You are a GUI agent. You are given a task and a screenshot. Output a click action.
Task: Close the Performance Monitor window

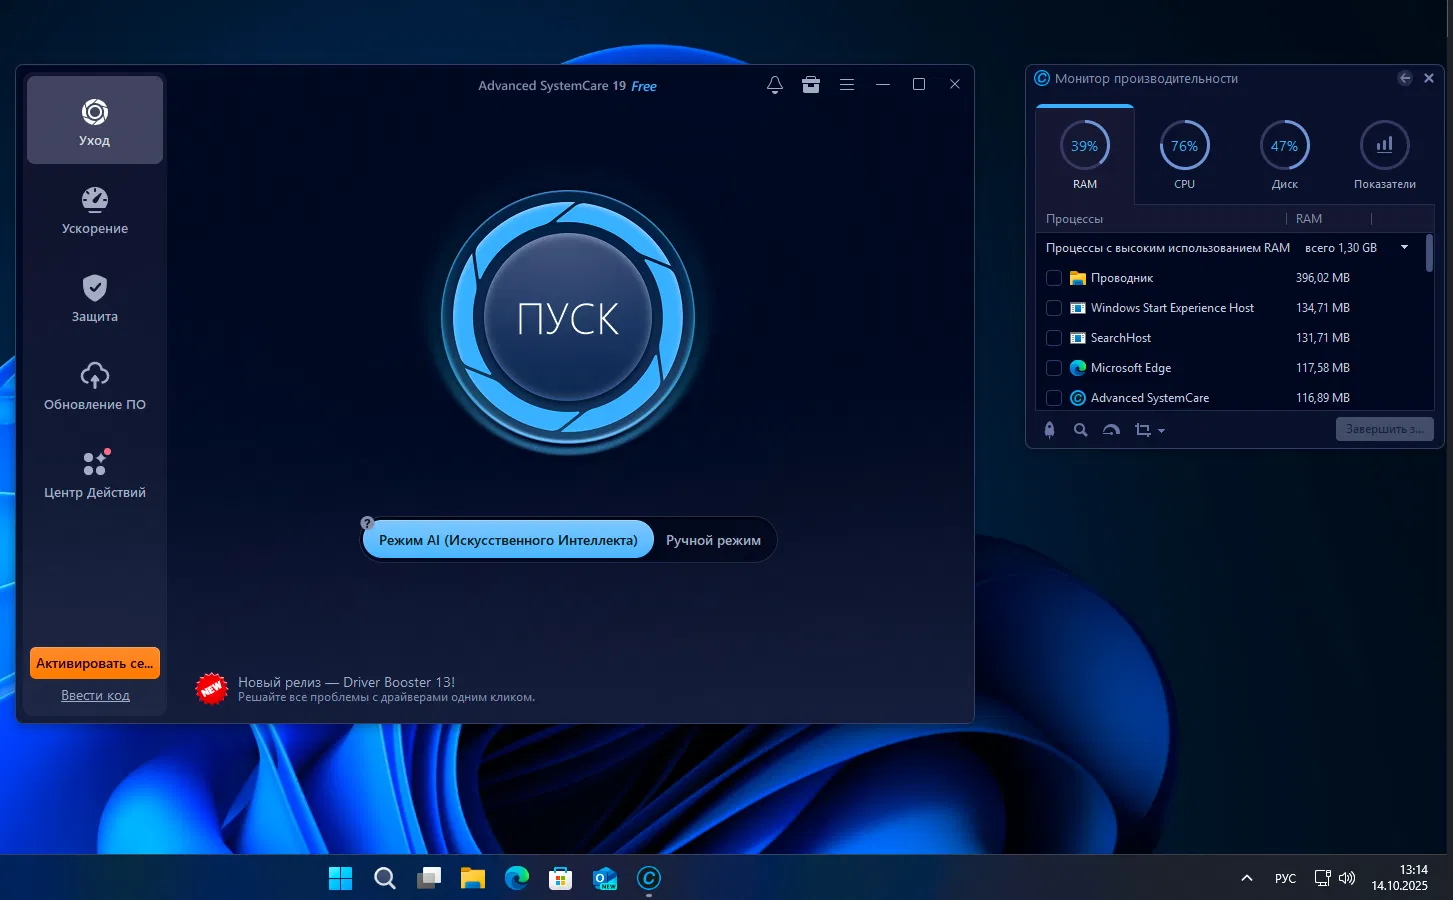[x=1429, y=78]
